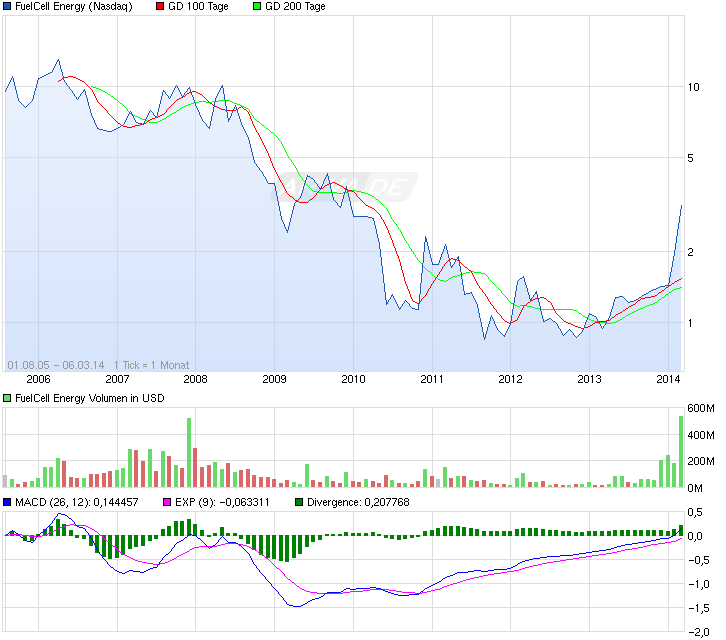Click the blue MACD legend swatch
Screen dimensions: 726x640
pyautogui.click(x=7, y=502)
